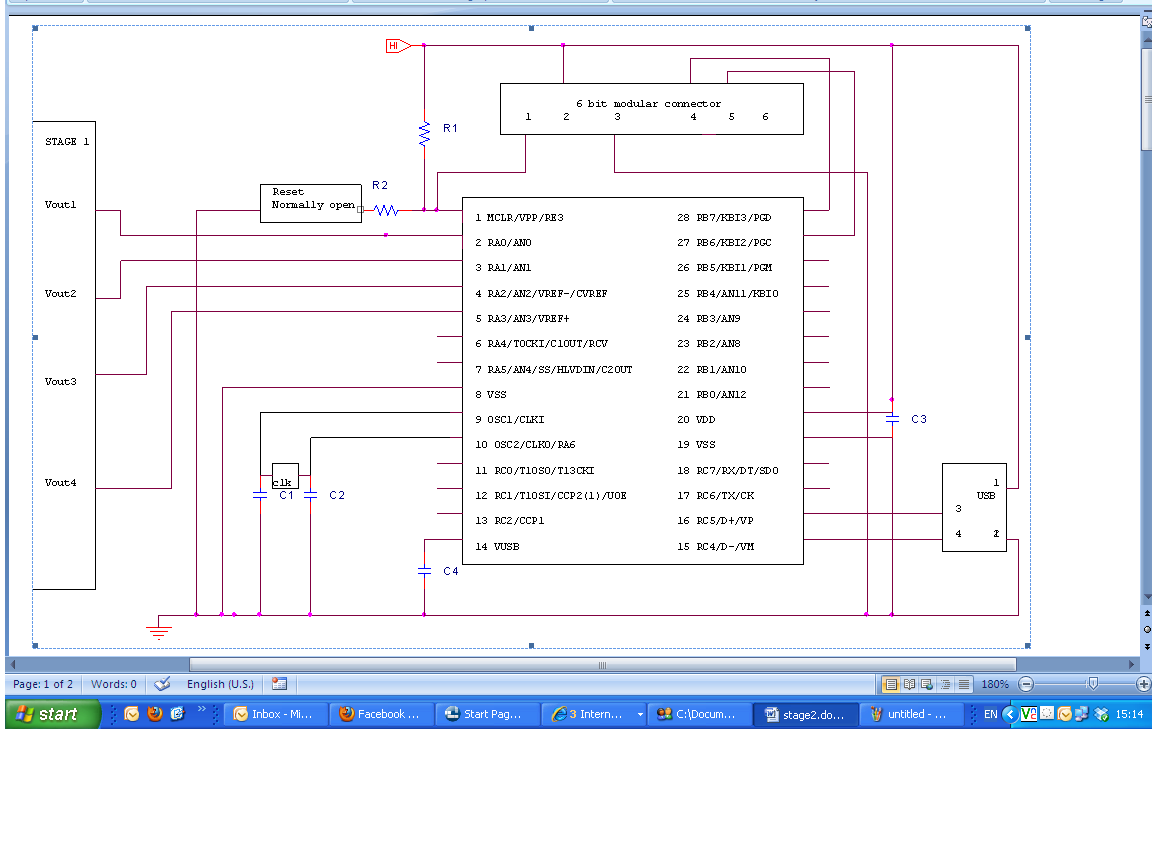This screenshot has width=1152, height=864.
Task: Click the picture's top-middle selection handle
Action: point(531,29)
